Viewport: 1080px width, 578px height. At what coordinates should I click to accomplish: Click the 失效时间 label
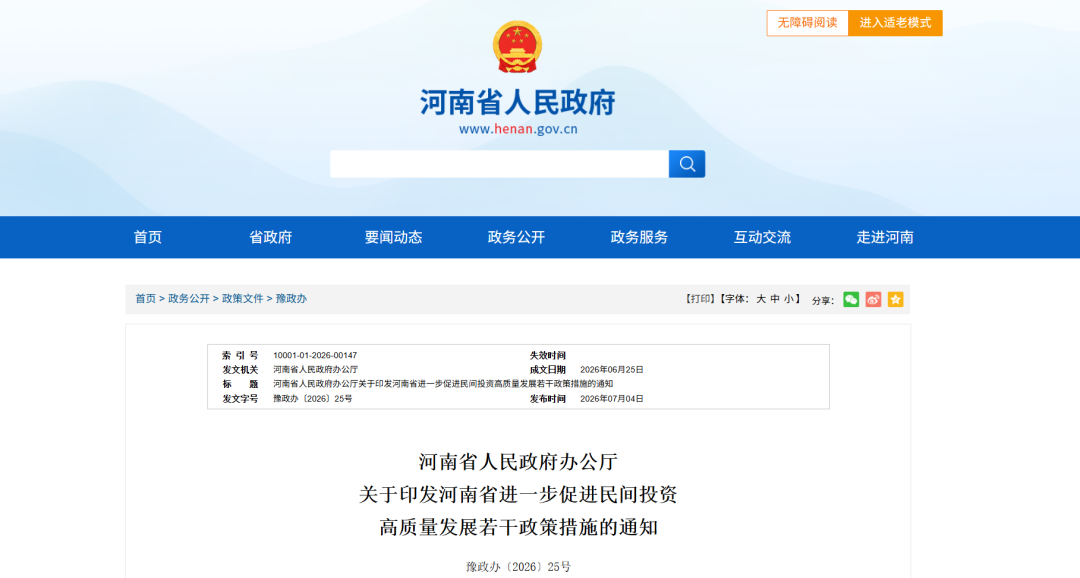tap(548, 355)
